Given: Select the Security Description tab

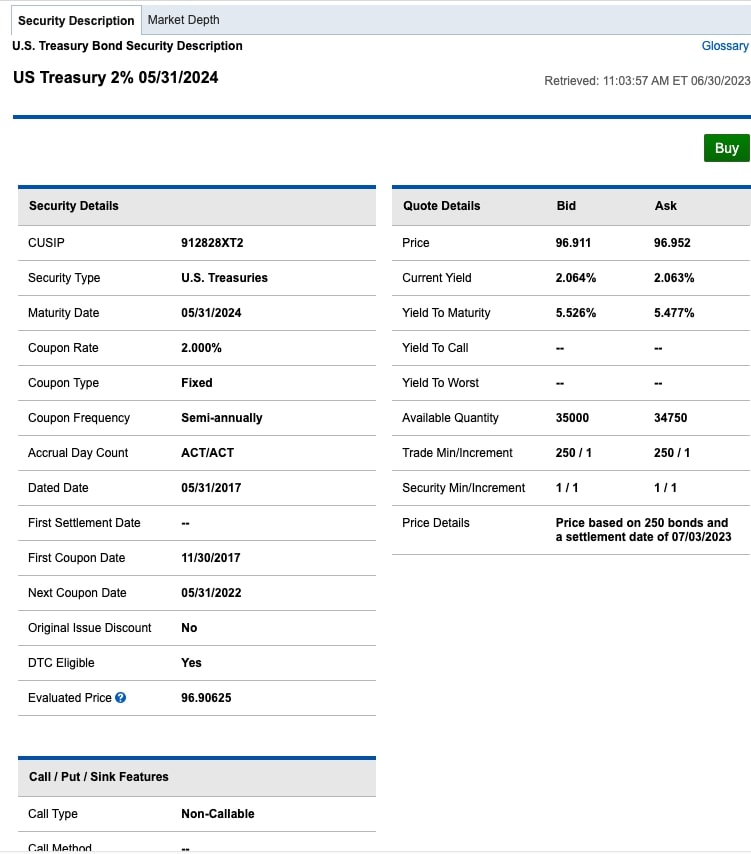Looking at the screenshot, I should pyautogui.click(x=76, y=21).
